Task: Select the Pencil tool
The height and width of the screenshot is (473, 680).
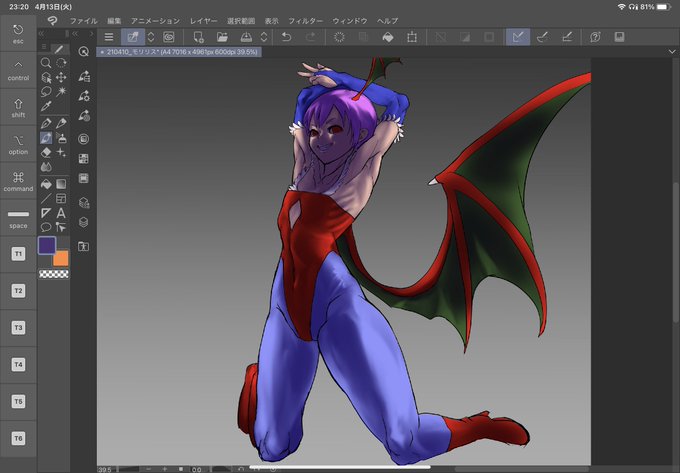Action: point(61,123)
